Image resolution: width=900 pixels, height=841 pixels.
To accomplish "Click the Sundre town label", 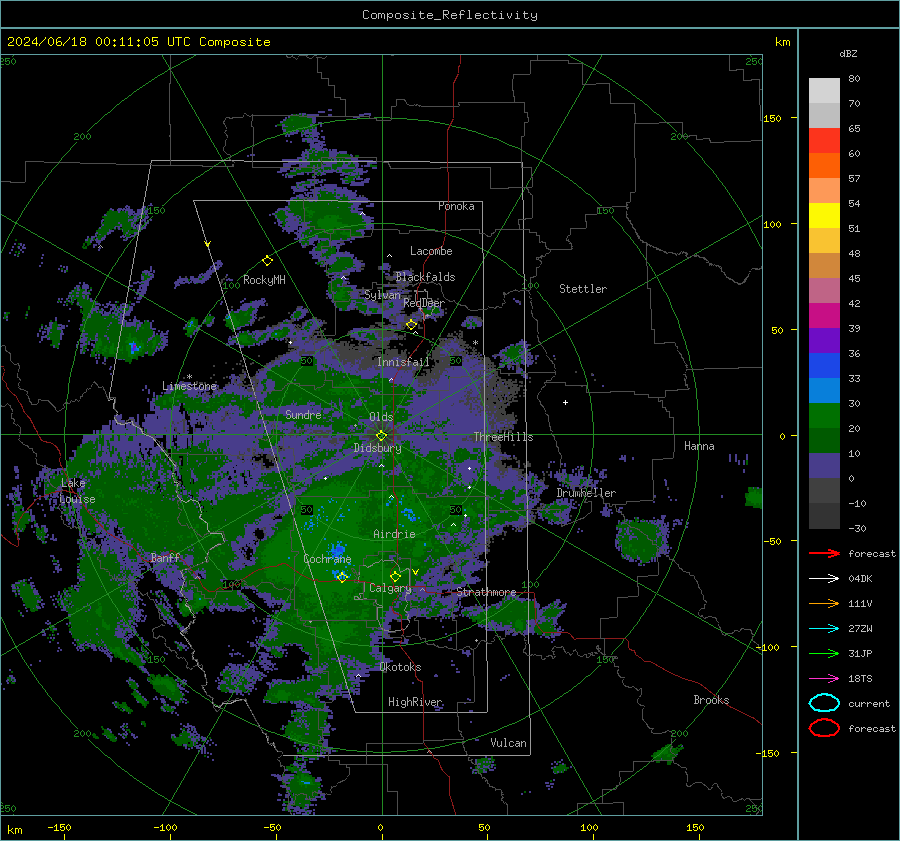I will pos(303,414).
